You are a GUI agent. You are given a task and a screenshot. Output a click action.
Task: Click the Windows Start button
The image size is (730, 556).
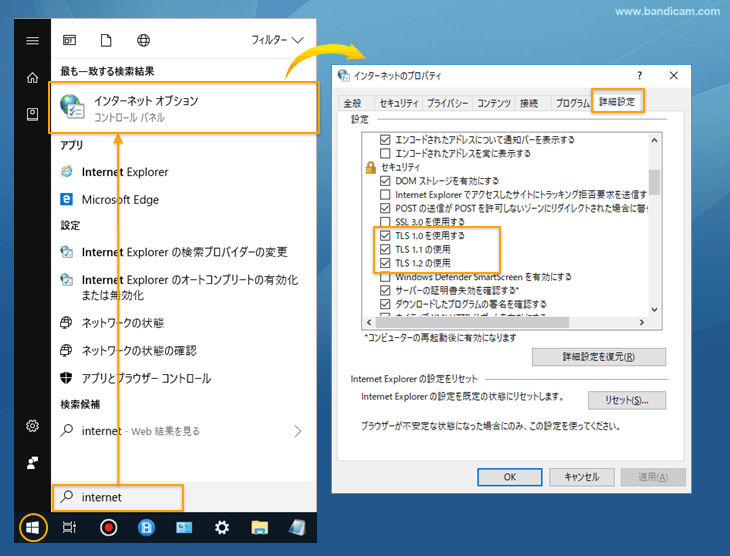(33, 527)
